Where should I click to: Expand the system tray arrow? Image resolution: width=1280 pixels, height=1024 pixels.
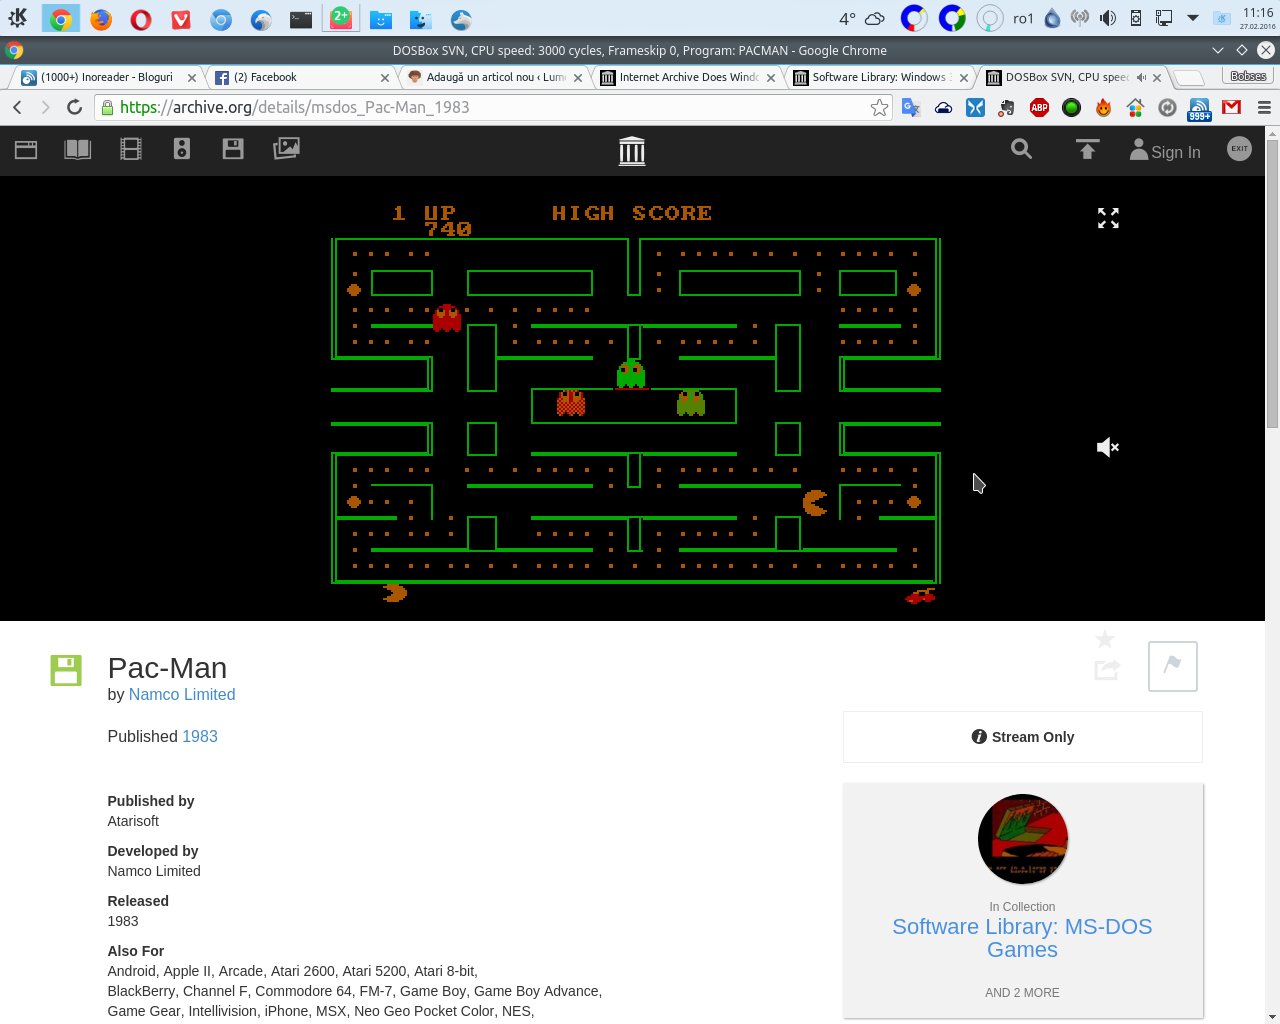point(1192,18)
